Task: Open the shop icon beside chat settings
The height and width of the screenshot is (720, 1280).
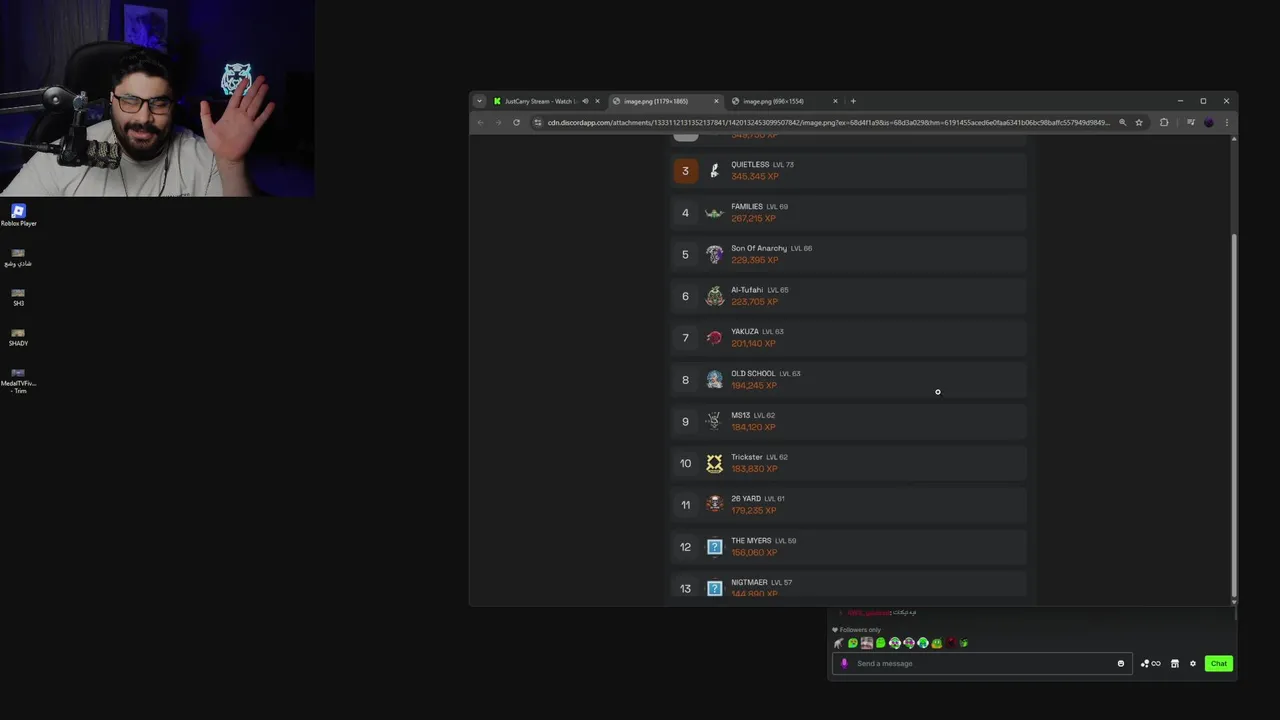Action: 1175,663
